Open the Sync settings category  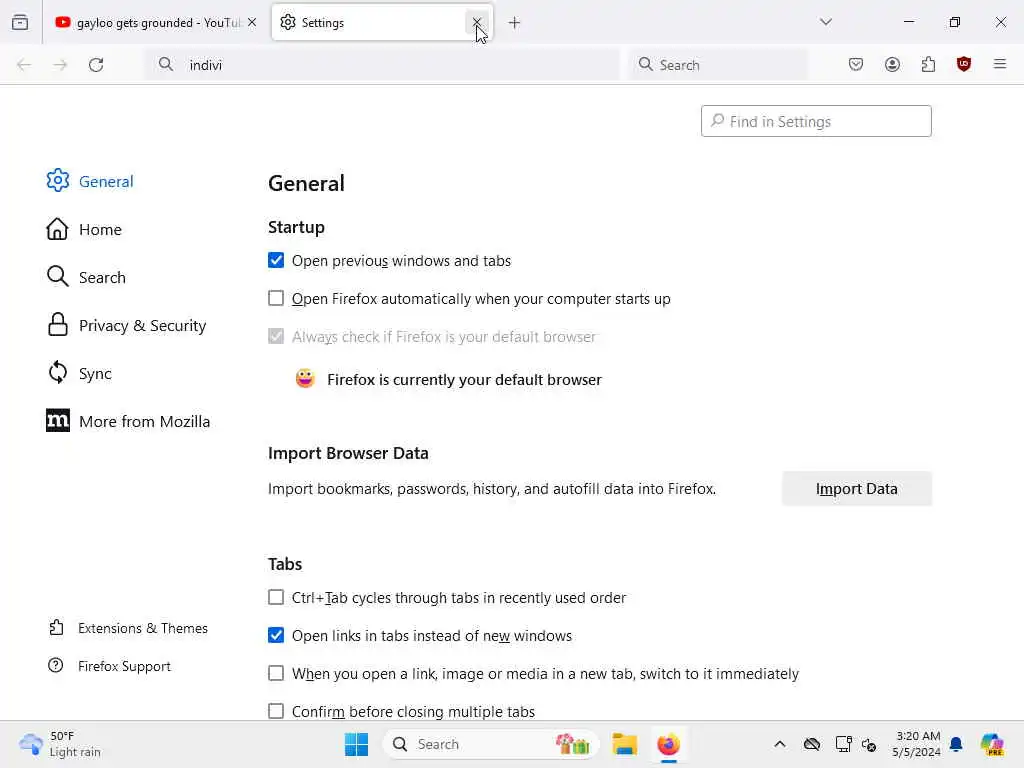click(80, 373)
